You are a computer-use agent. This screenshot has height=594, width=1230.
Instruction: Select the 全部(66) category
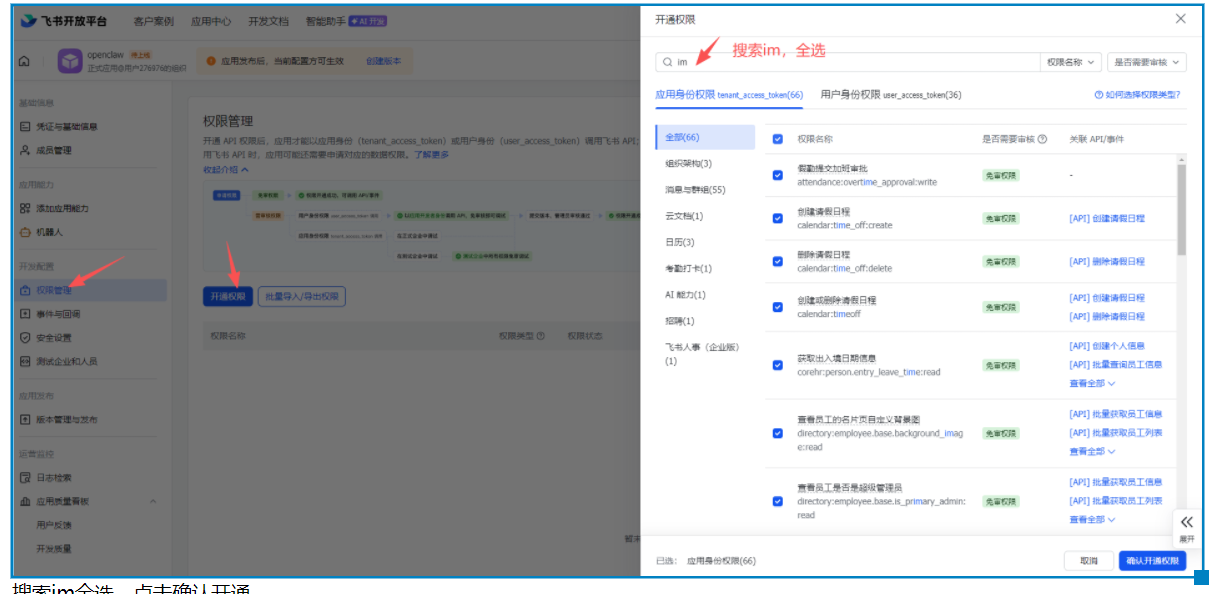705,137
